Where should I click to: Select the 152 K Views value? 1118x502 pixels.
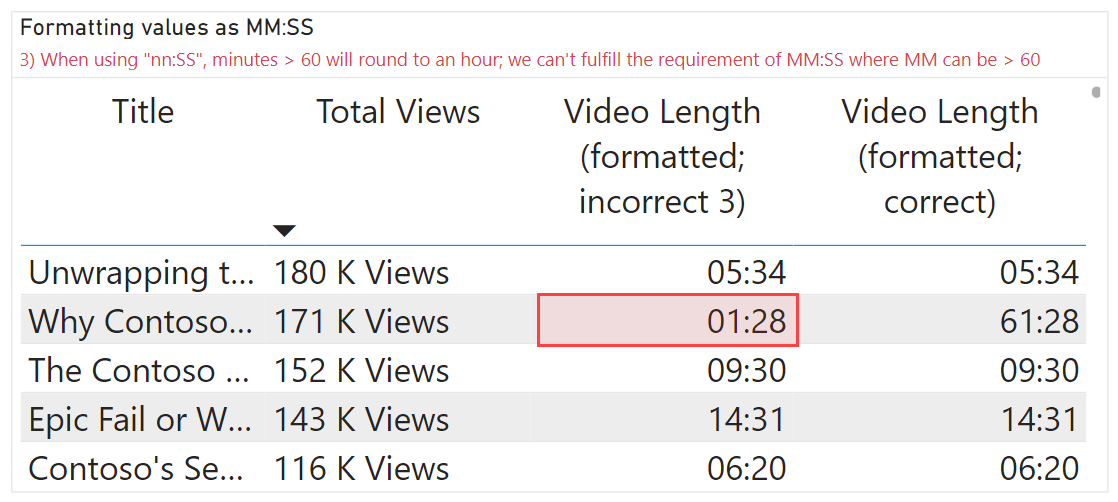(x=361, y=370)
